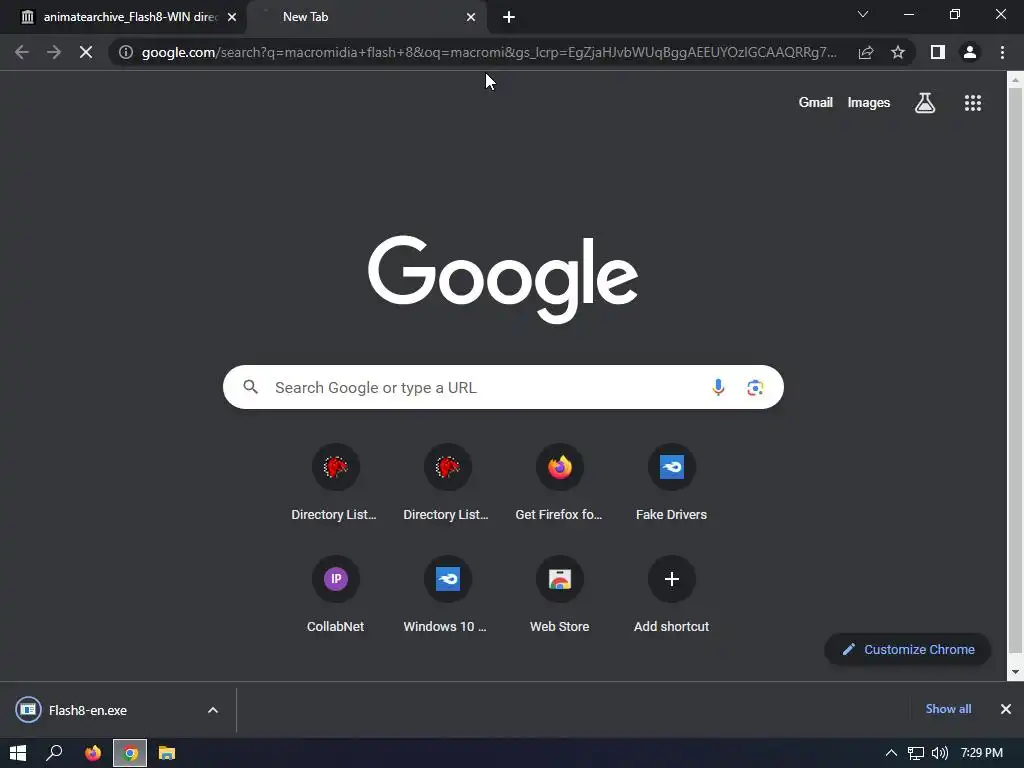Open the tab search dropdown arrow

(x=863, y=14)
